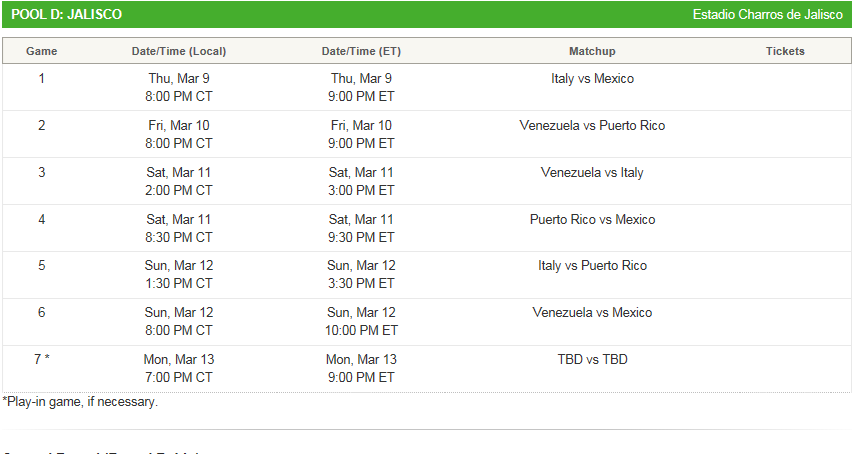This screenshot has height=454, width=854.
Task: Click Sat, Mar 11 2:00 PM CT
Action: [x=179, y=182]
